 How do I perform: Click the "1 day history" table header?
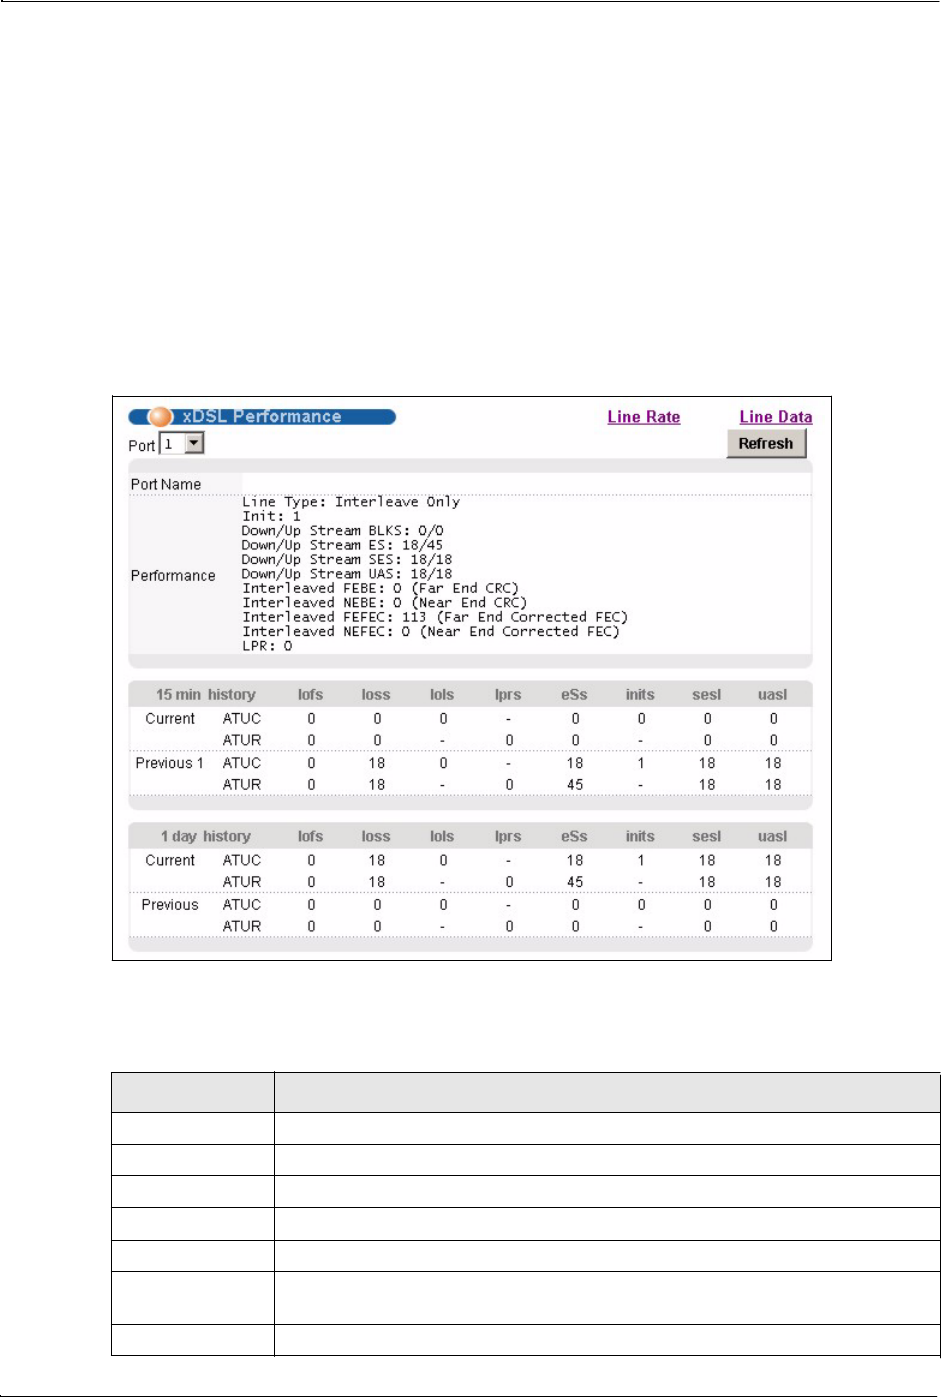[206, 836]
